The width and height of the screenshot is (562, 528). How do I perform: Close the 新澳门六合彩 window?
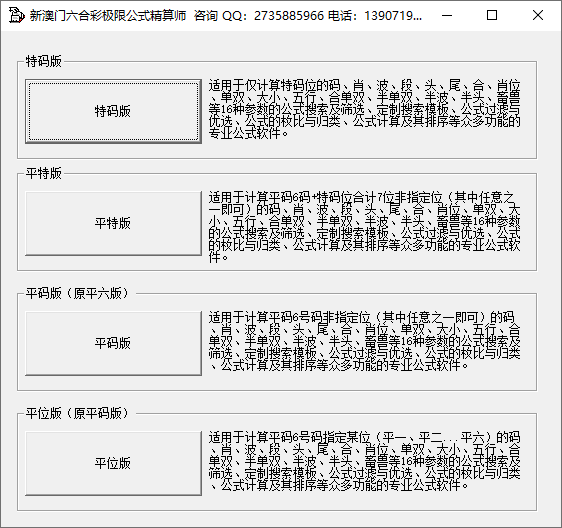click(538, 15)
